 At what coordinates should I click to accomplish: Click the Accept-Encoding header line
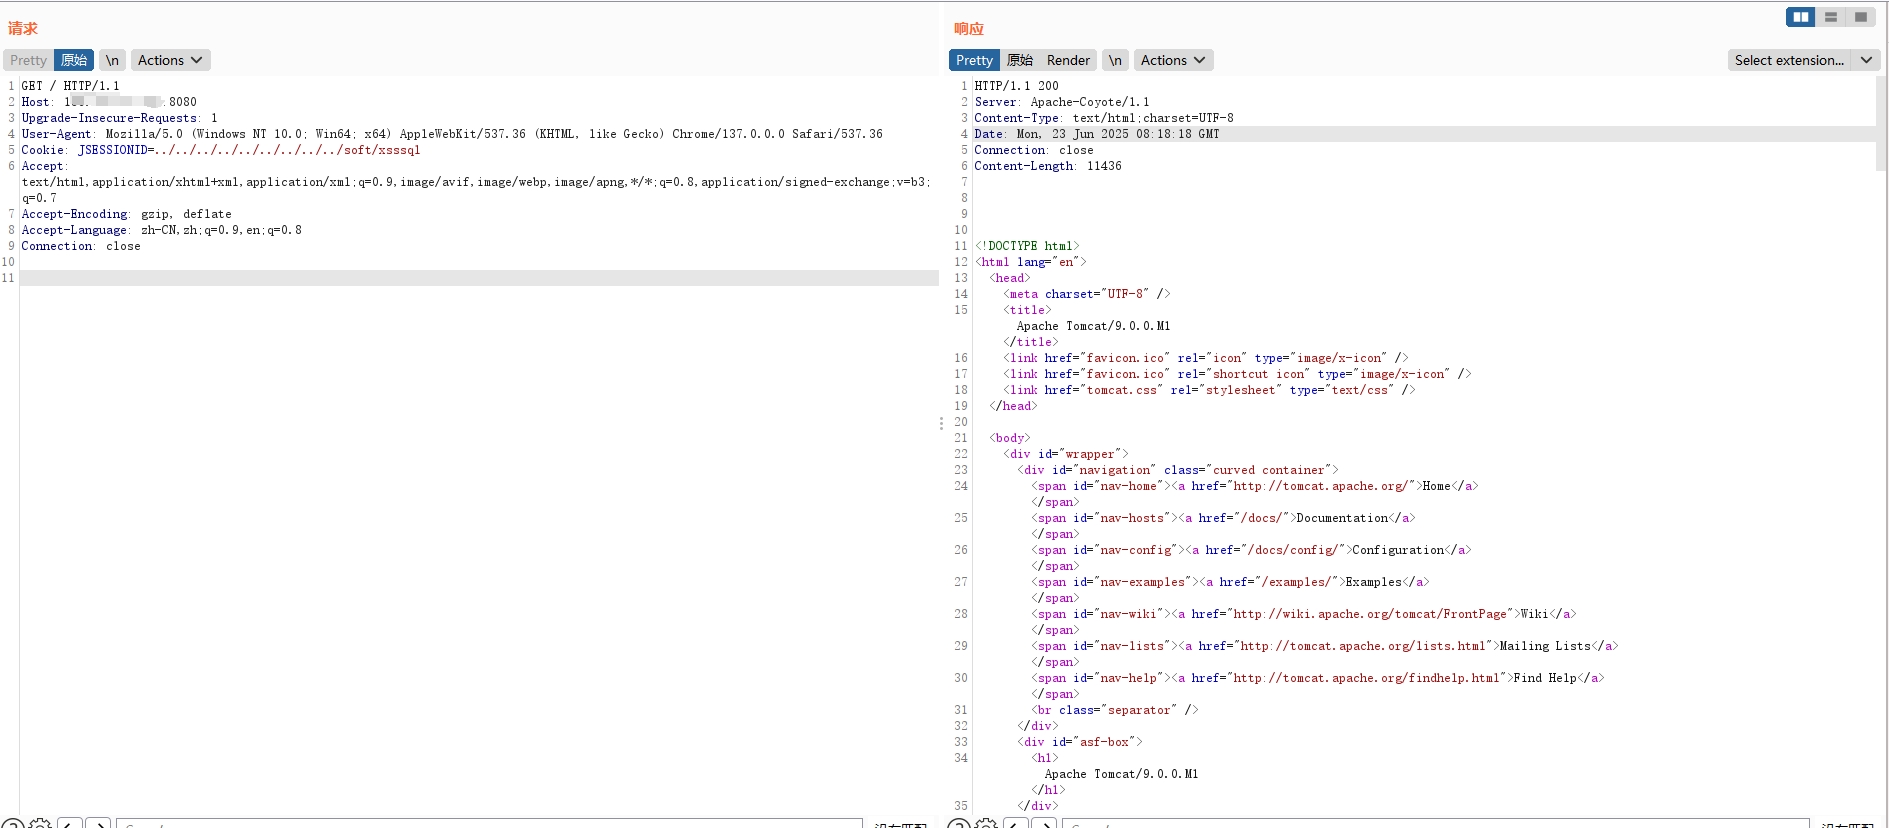pyautogui.click(x=127, y=214)
